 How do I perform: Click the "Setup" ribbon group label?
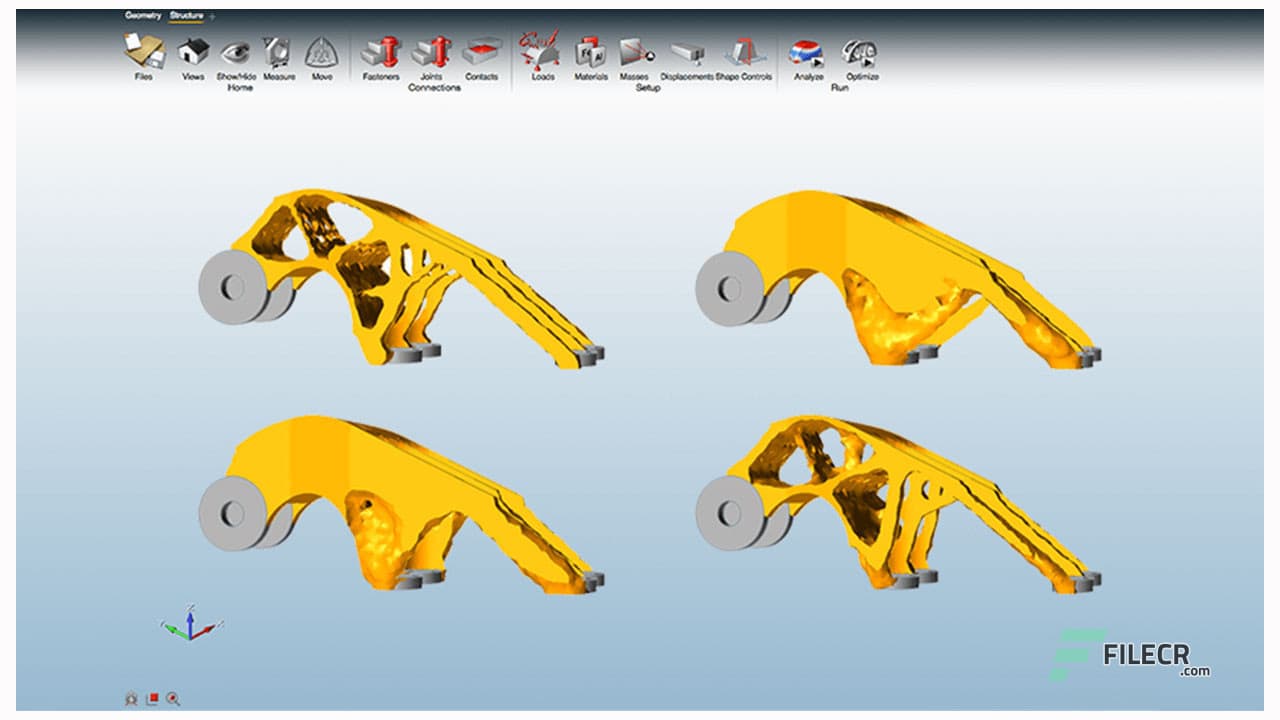coord(648,88)
